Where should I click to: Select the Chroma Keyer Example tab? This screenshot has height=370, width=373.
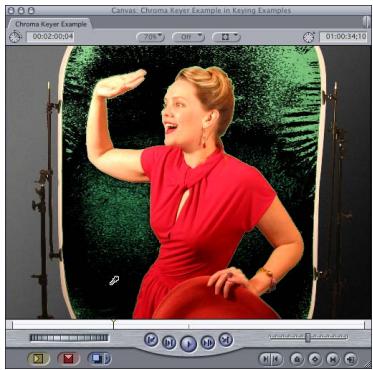tap(51, 24)
